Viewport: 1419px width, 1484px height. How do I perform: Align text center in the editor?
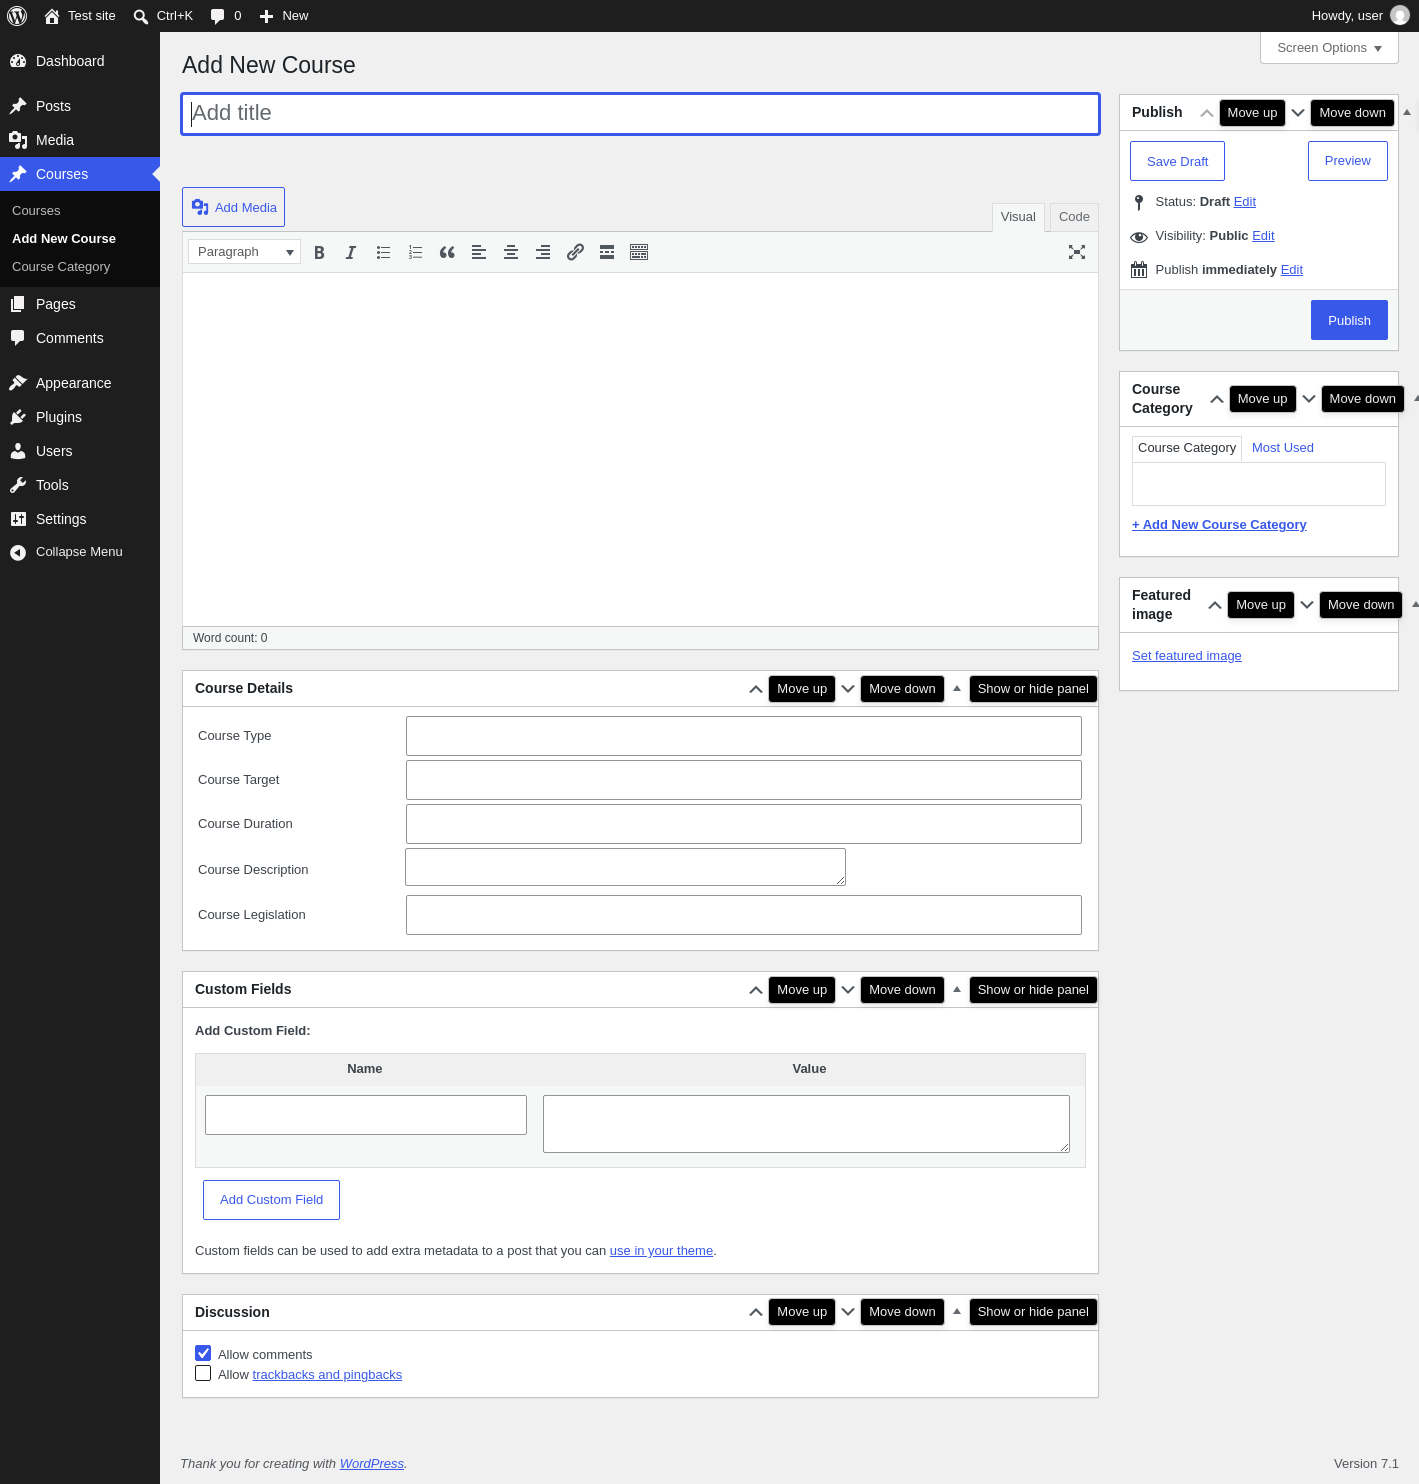pyautogui.click(x=511, y=253)
